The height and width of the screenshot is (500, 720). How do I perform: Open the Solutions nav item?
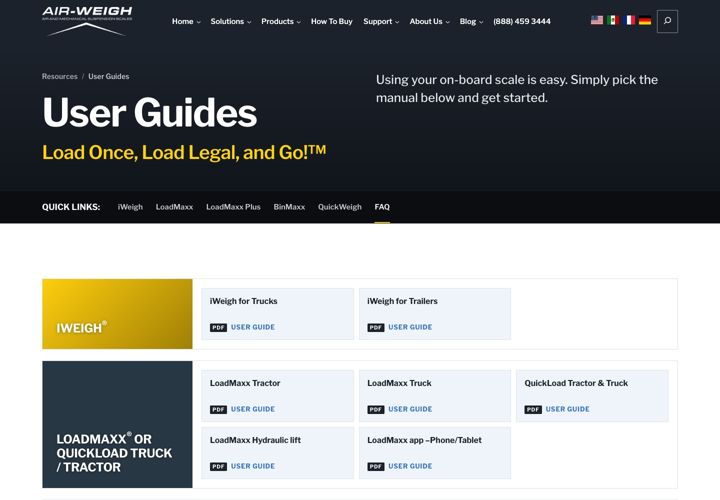point(227,22)
